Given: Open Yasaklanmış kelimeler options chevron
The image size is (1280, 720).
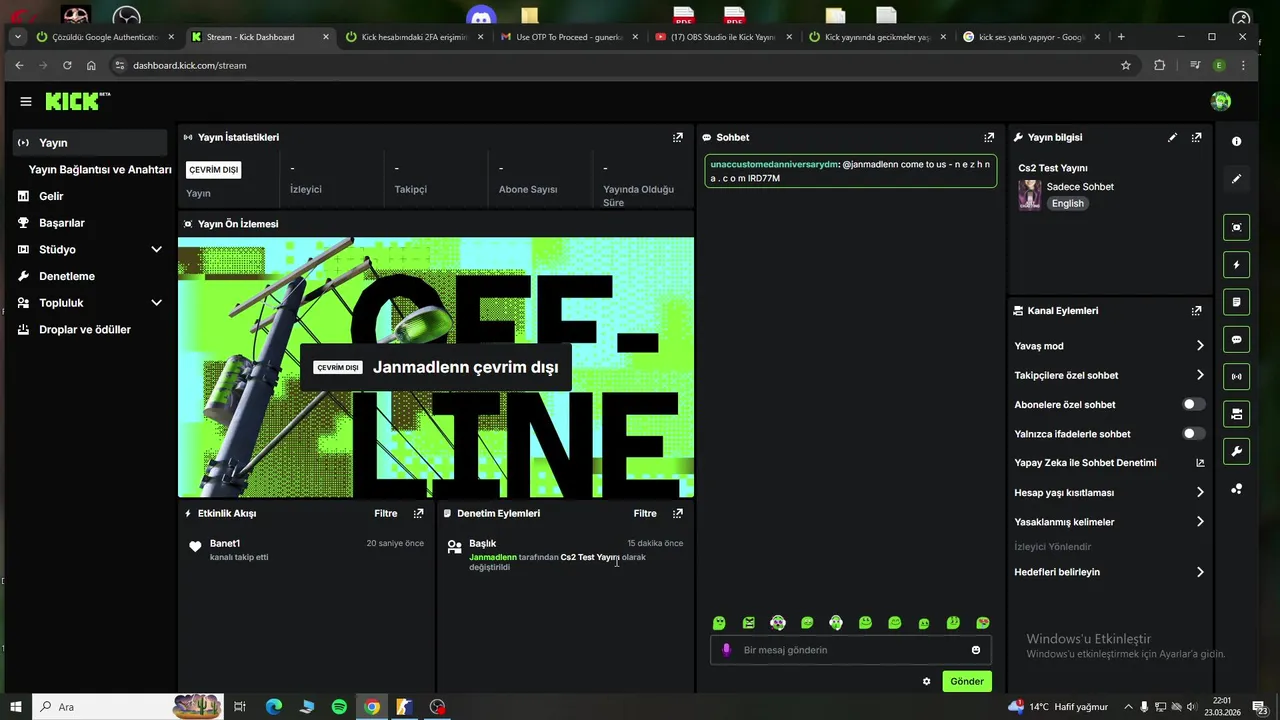Looking at the screenshot, I should [x=1200, y=522].
